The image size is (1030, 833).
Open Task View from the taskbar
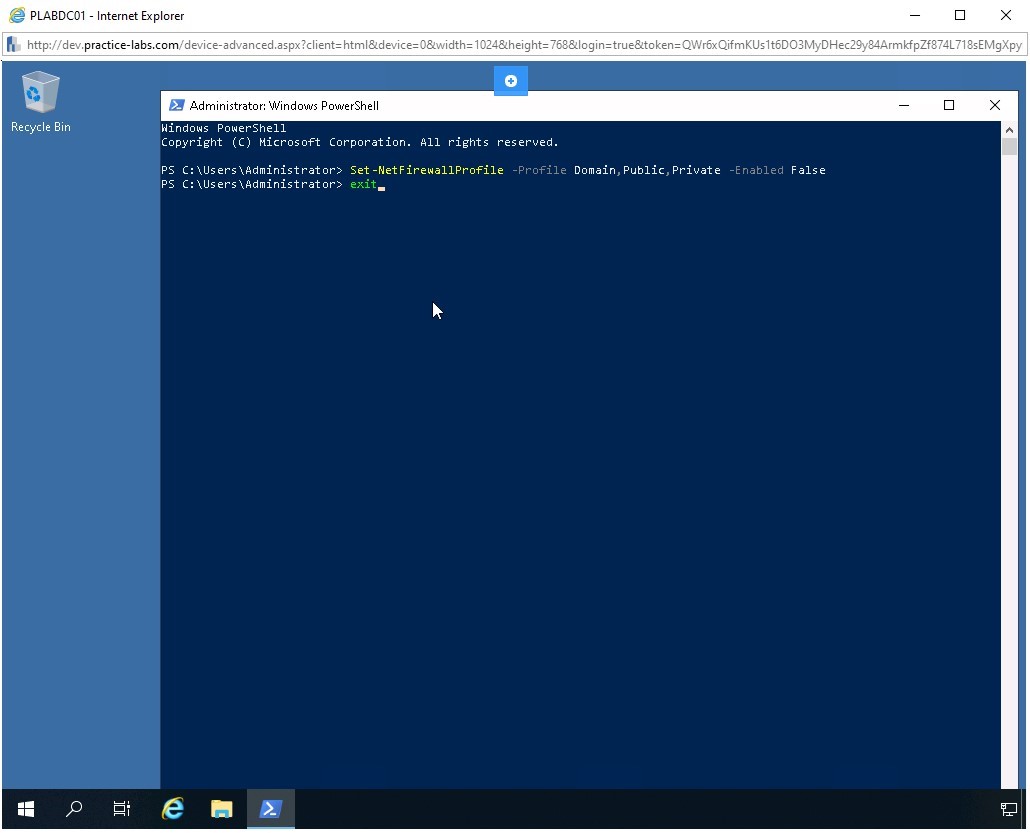click(122, 809)
